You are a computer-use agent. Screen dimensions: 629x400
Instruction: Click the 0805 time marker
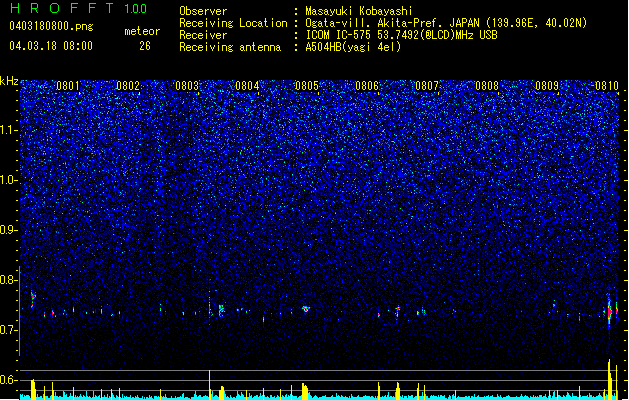click(x=307, y=86)
